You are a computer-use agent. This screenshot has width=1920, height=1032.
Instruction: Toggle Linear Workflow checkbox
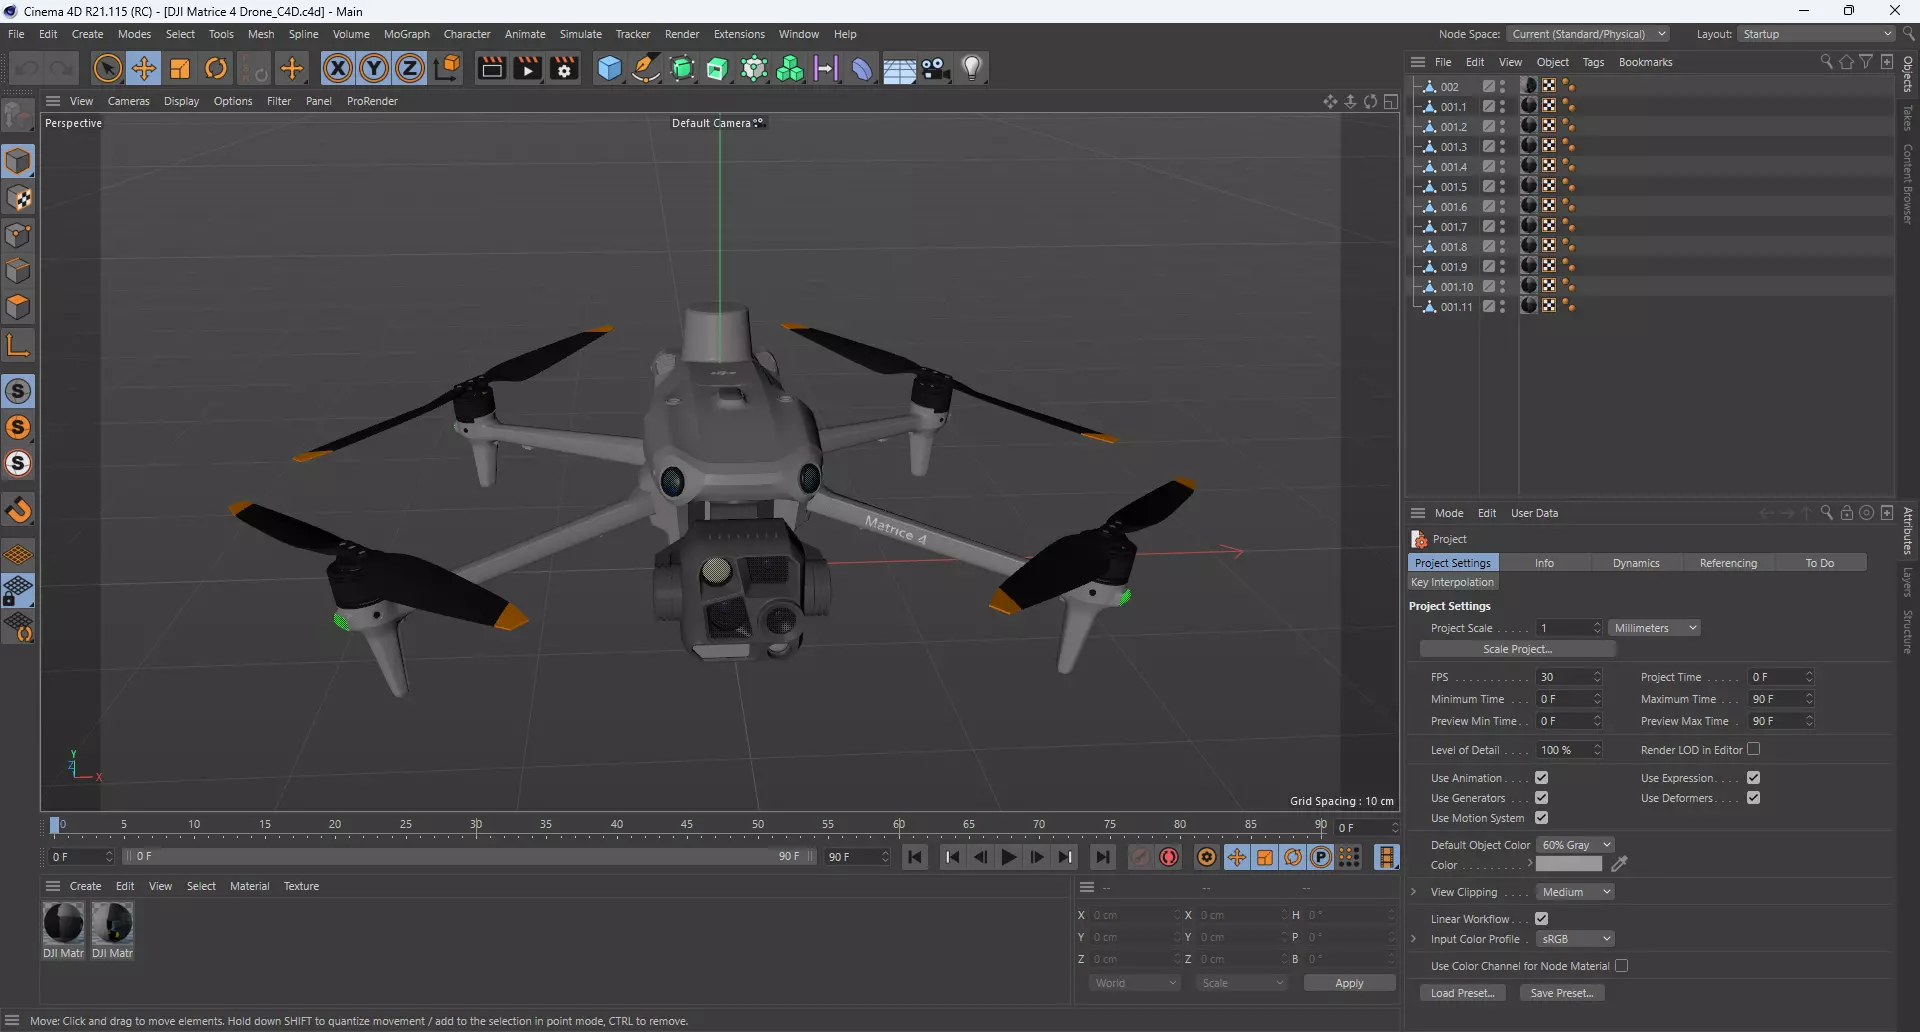1541,919
